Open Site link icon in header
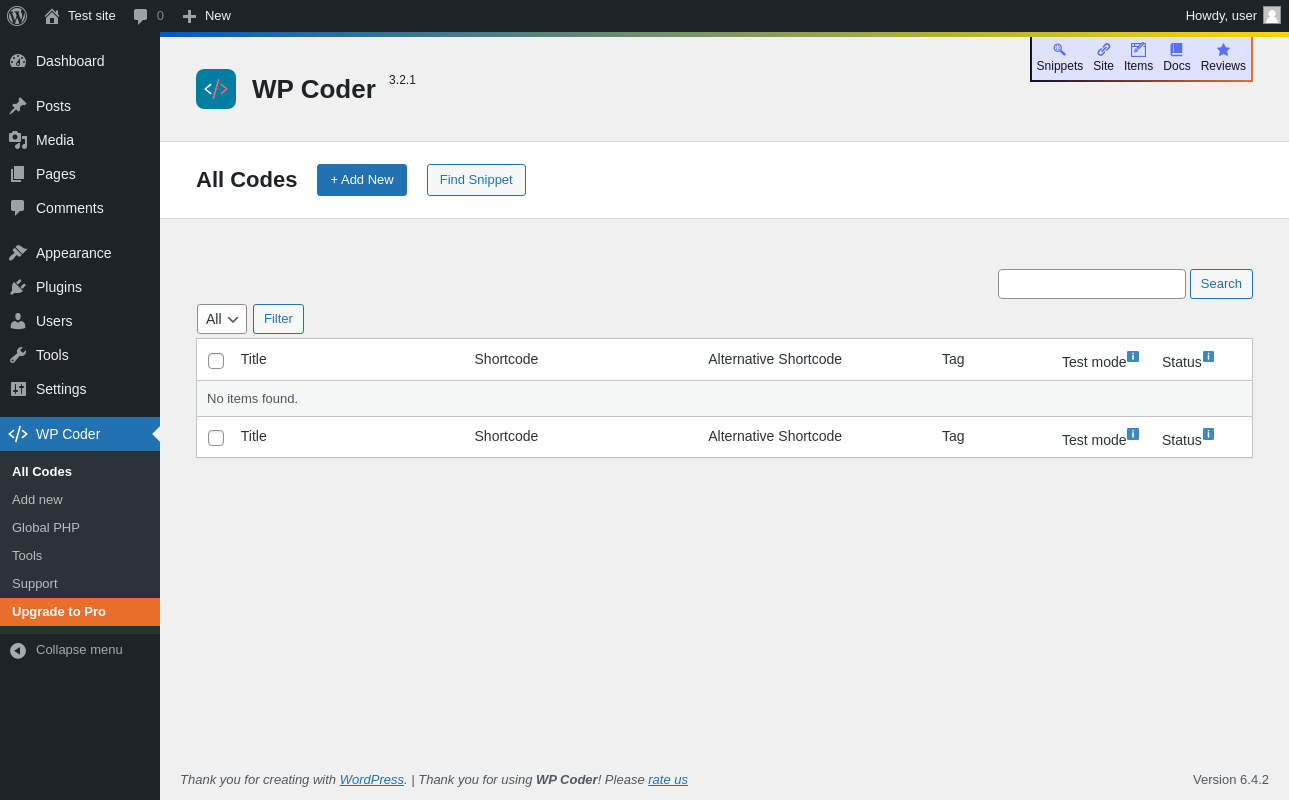The image size is (1289, 800). pyautogui.click(x=1103, y=50)
